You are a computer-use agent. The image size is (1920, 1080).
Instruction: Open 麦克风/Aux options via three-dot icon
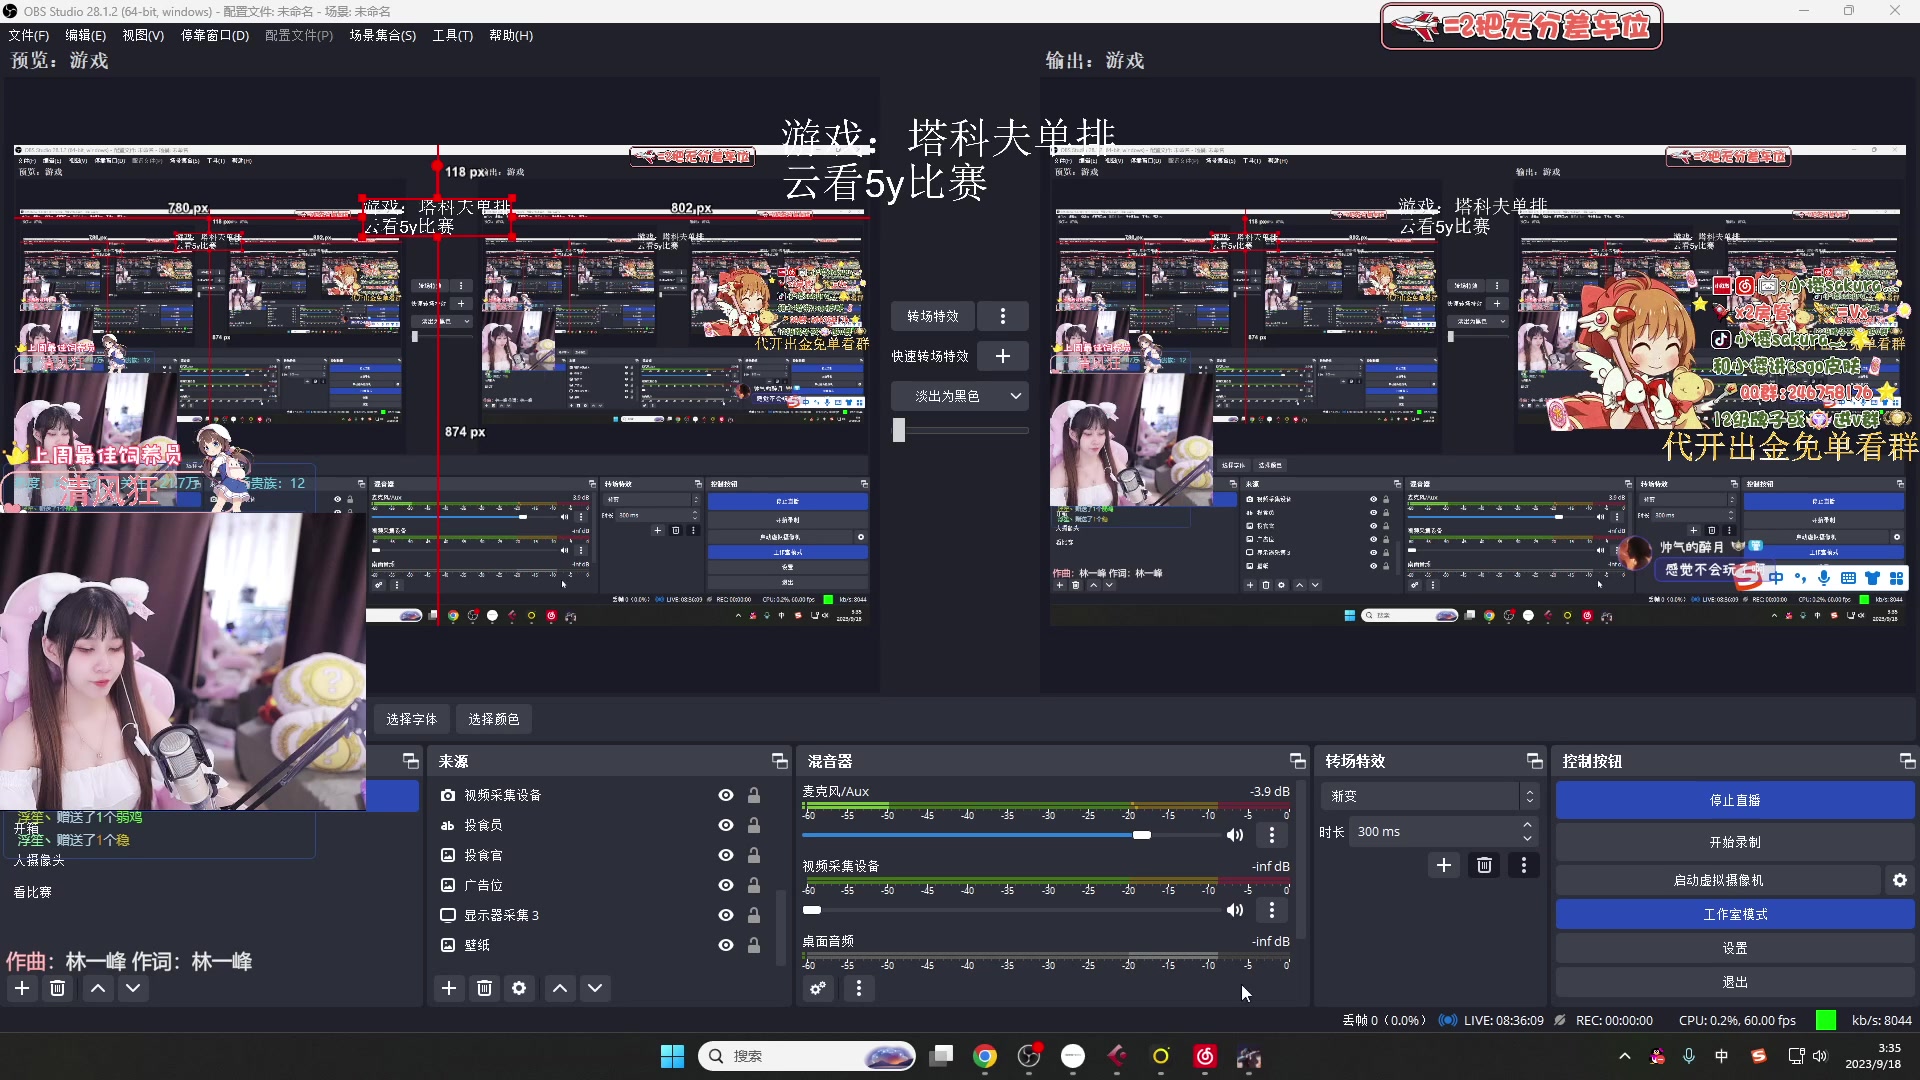click(1271, 835)
